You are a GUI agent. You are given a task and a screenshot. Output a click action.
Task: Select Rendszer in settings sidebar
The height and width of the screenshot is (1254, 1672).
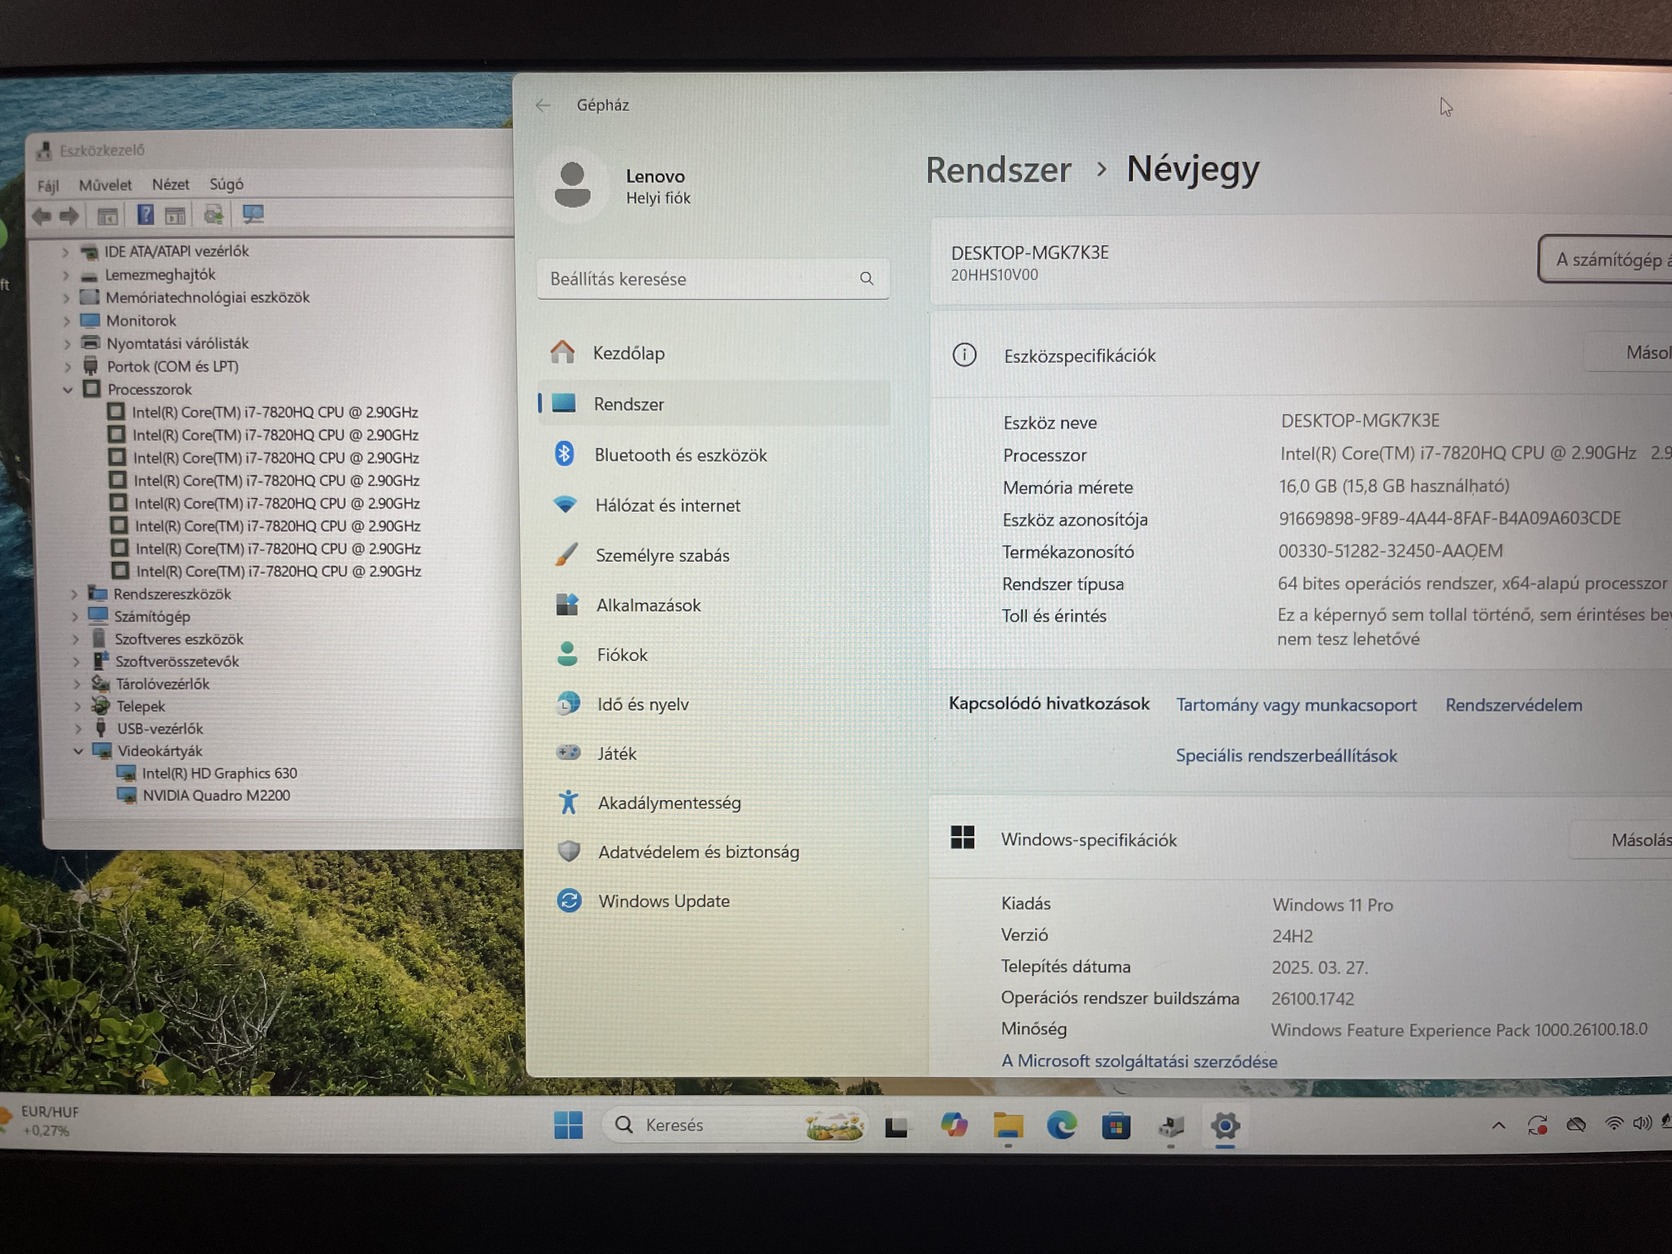pos(712,404)
